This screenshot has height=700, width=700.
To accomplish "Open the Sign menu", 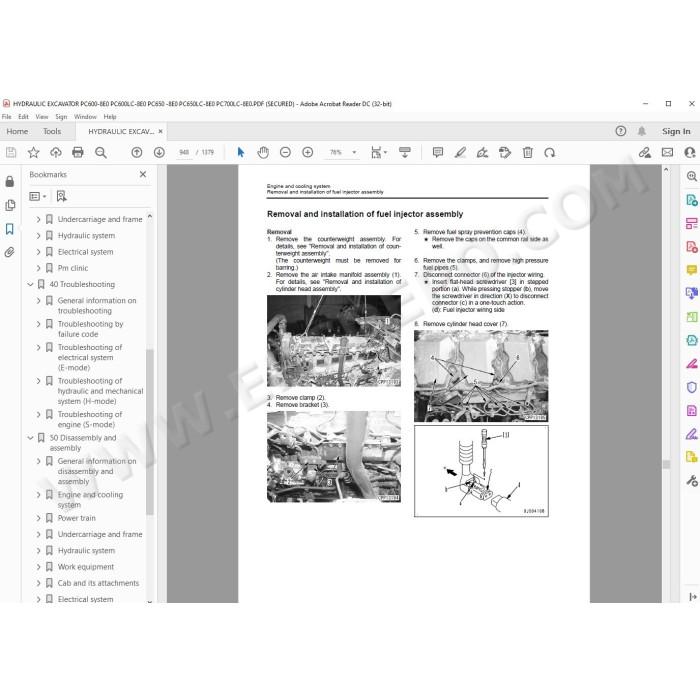I will [61, 117].
